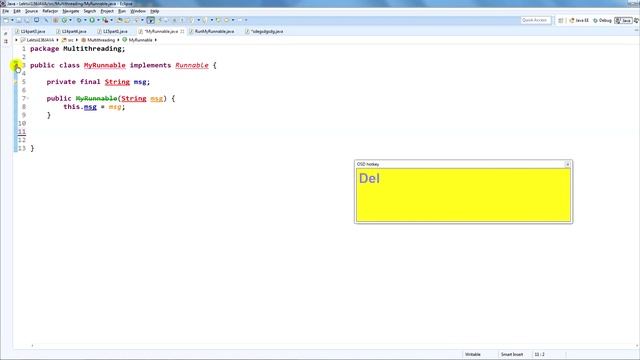Screen dimensions: 640x360
Task: Open the Run menu
Action: point(122,11)
